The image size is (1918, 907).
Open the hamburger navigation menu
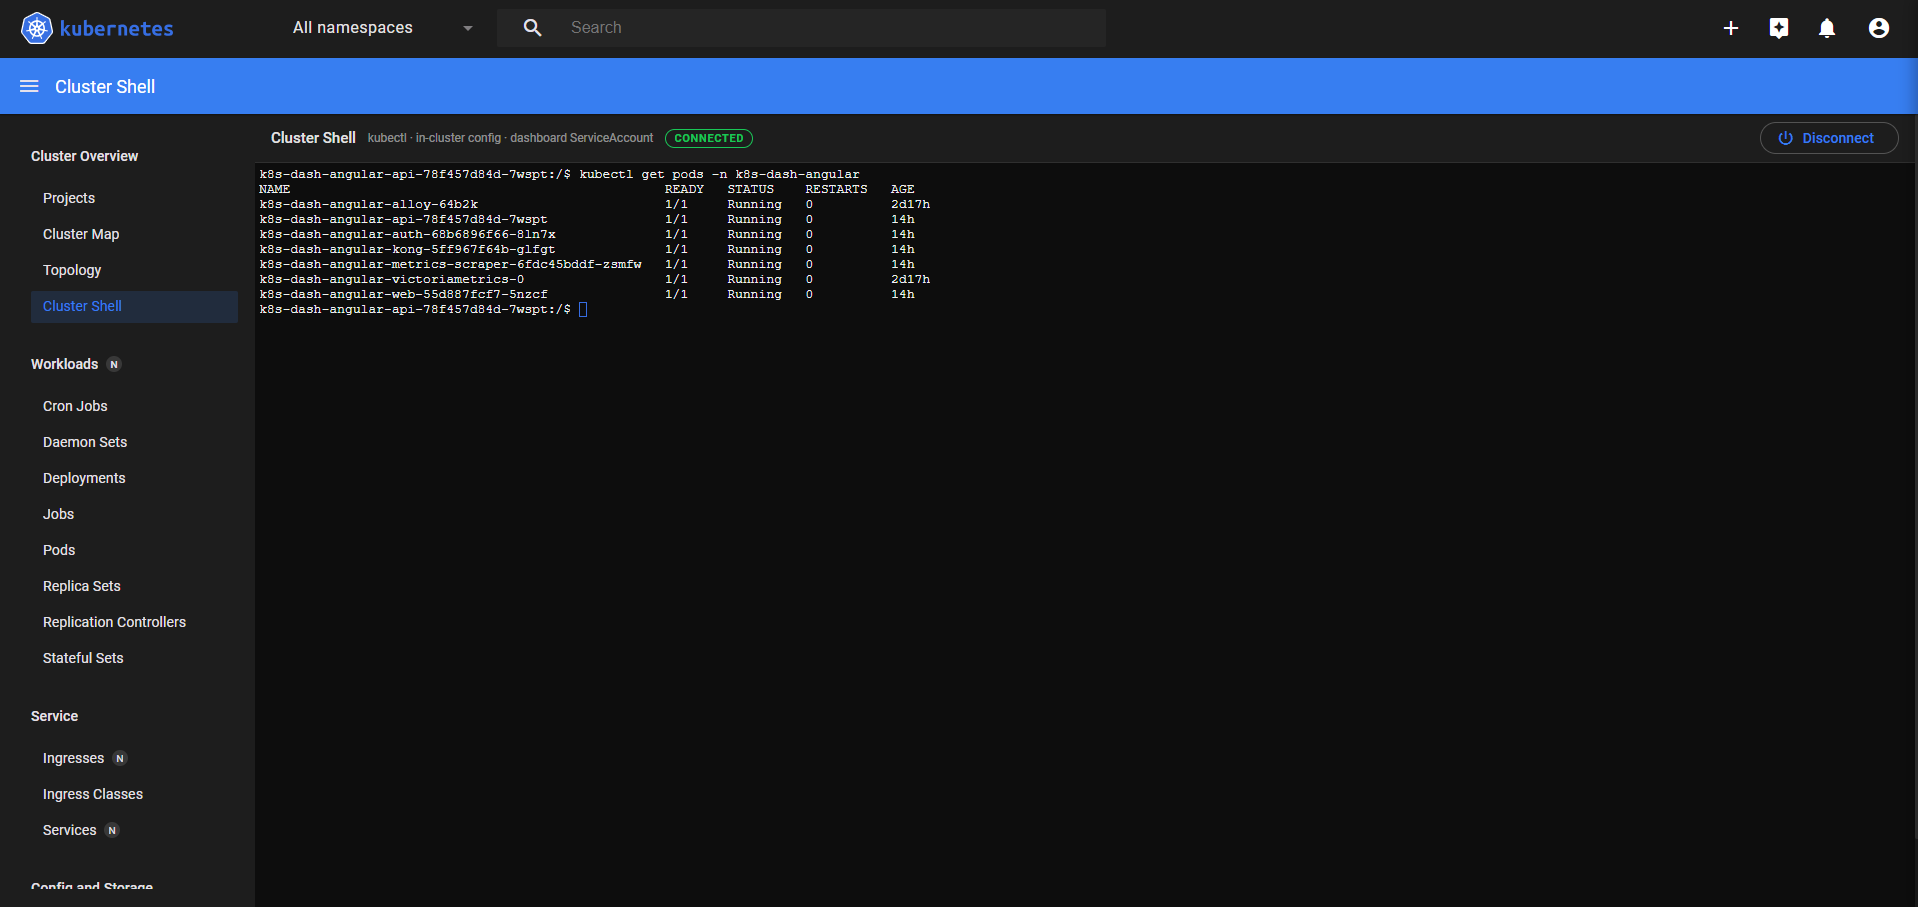tap(29, 86)
